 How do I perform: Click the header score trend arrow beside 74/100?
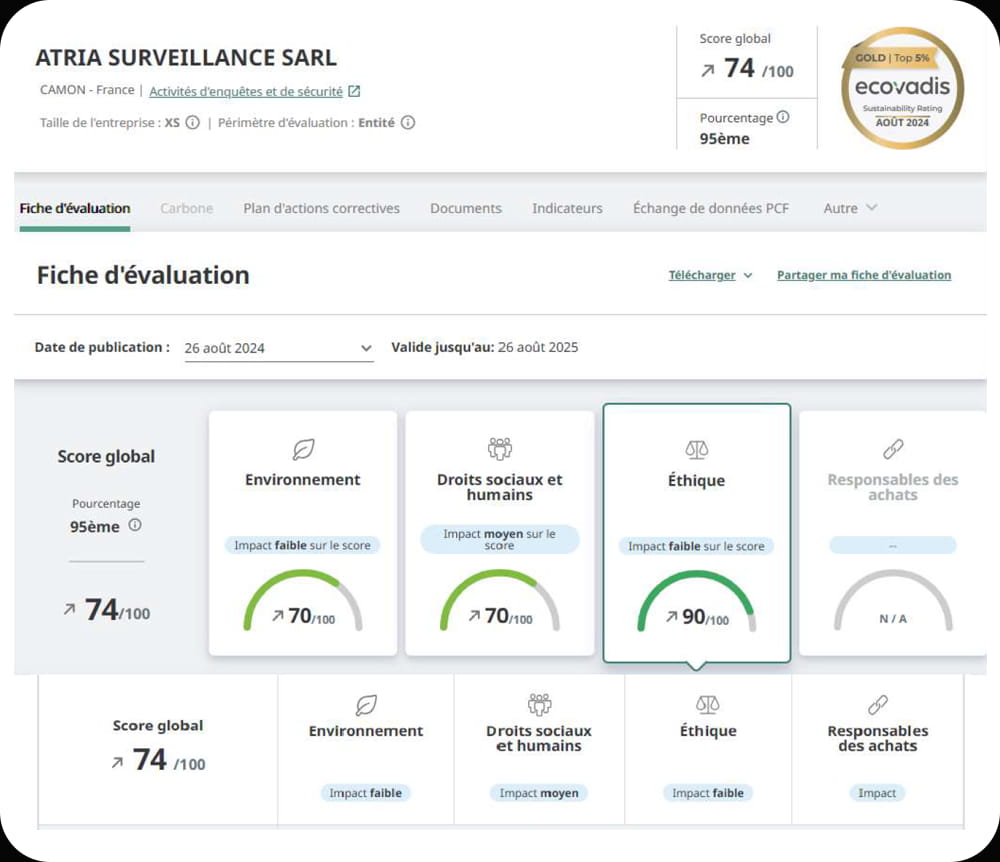coord(707,70)
